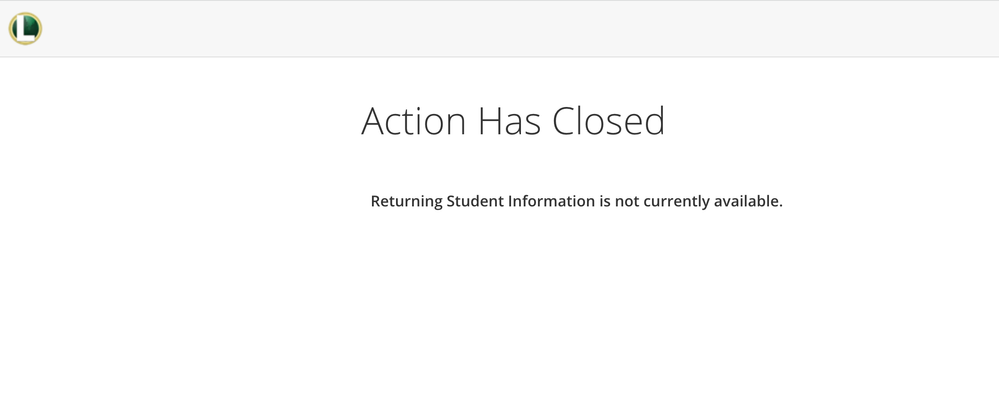Click the word "not" in the message
999x418 pixels.
(x=627, y=201)
